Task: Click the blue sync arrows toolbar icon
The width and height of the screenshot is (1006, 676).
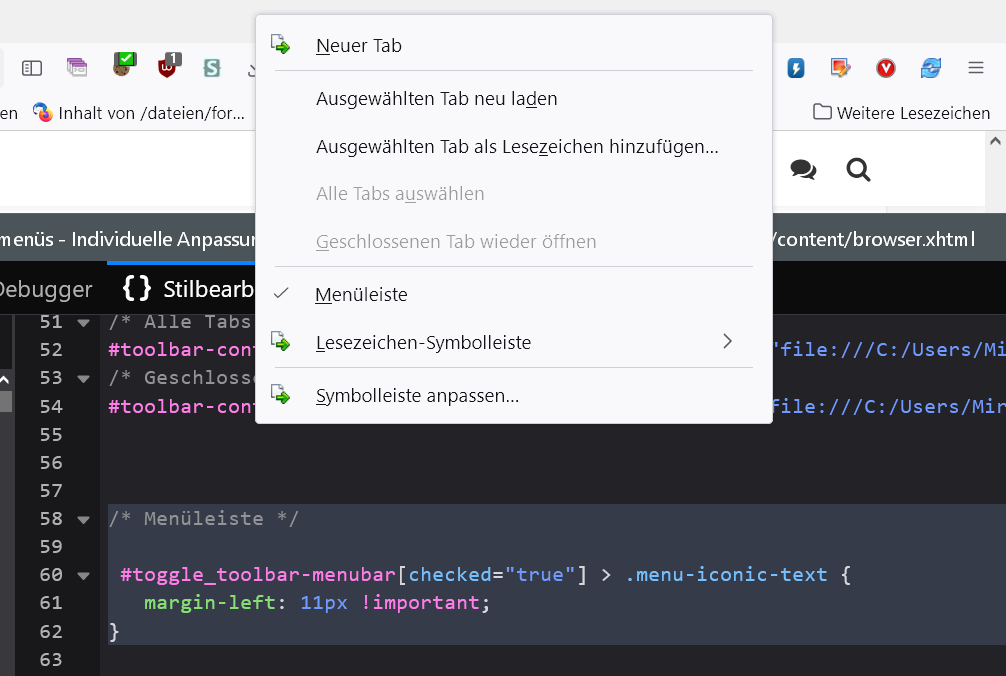Action: point(931,68)
